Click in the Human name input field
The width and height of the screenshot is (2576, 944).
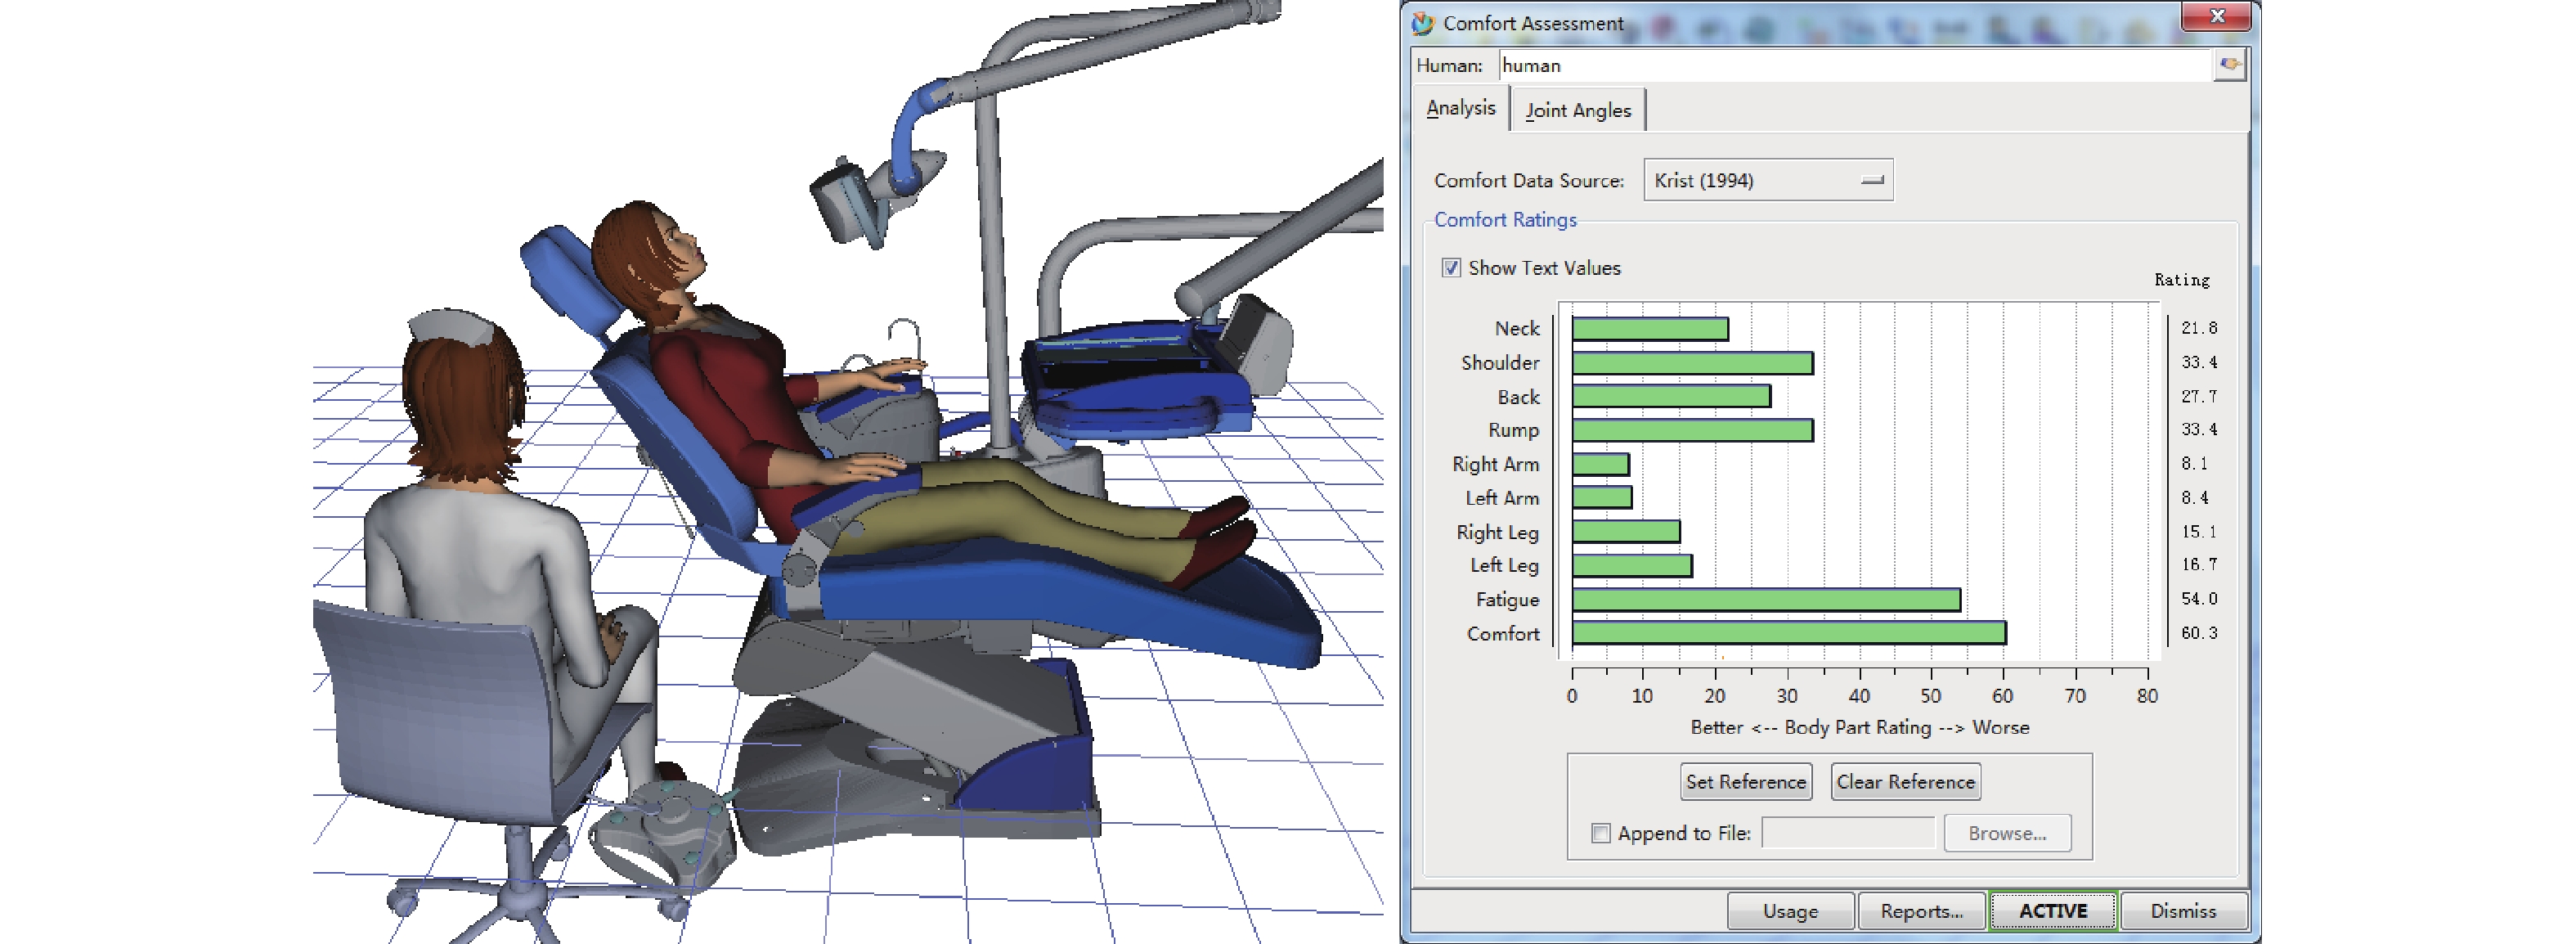tap(1850, 65)
